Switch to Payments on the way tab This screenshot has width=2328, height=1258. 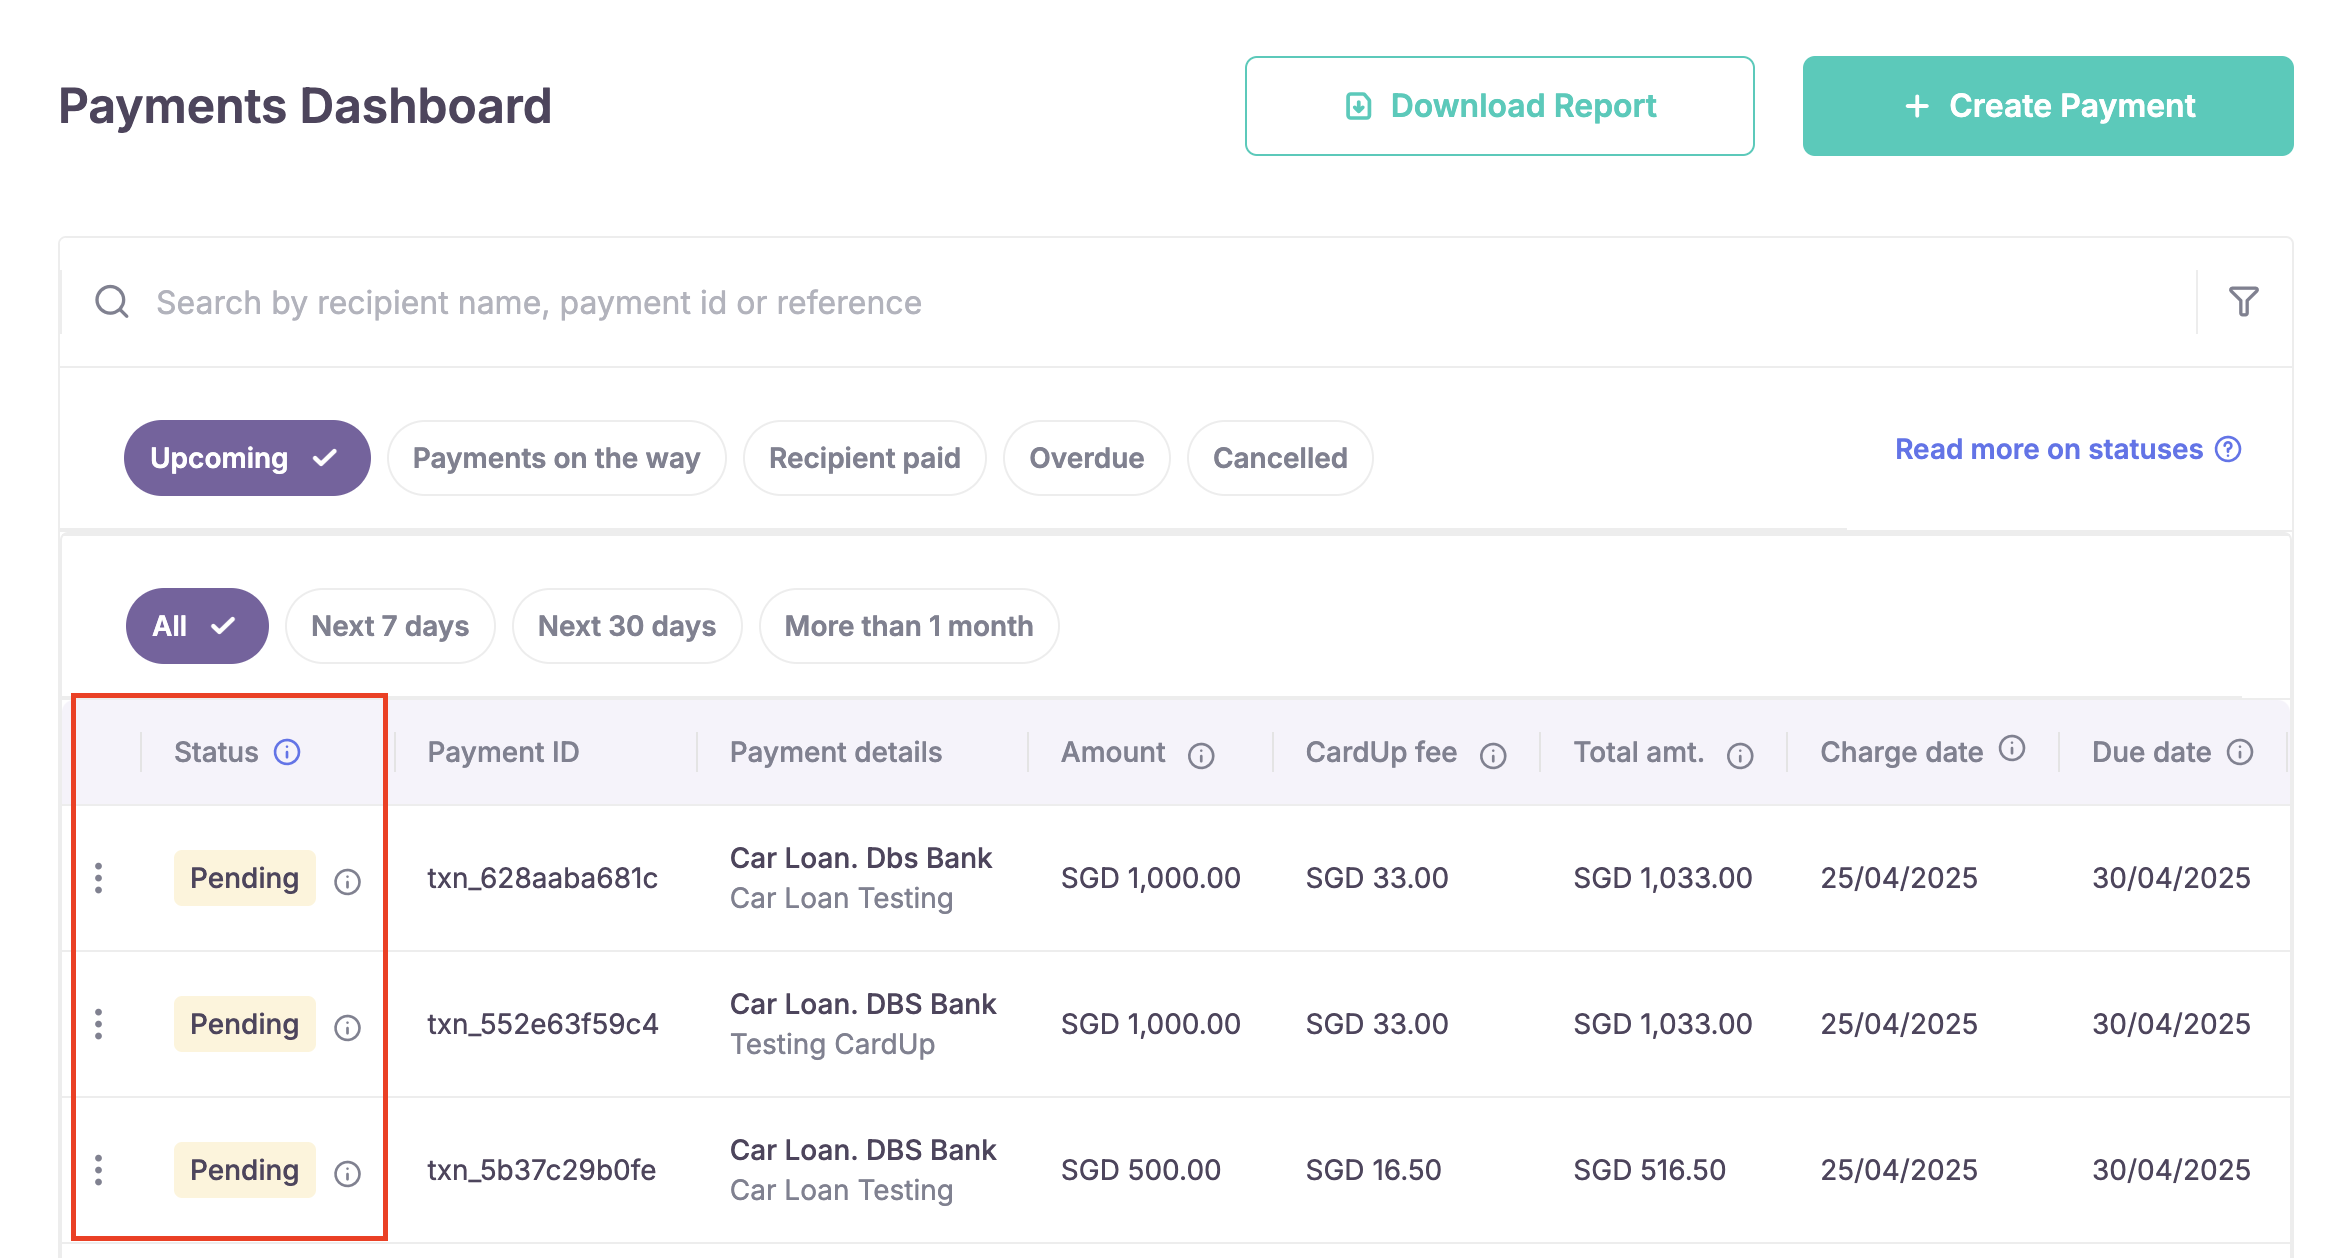tap(556, 458)
